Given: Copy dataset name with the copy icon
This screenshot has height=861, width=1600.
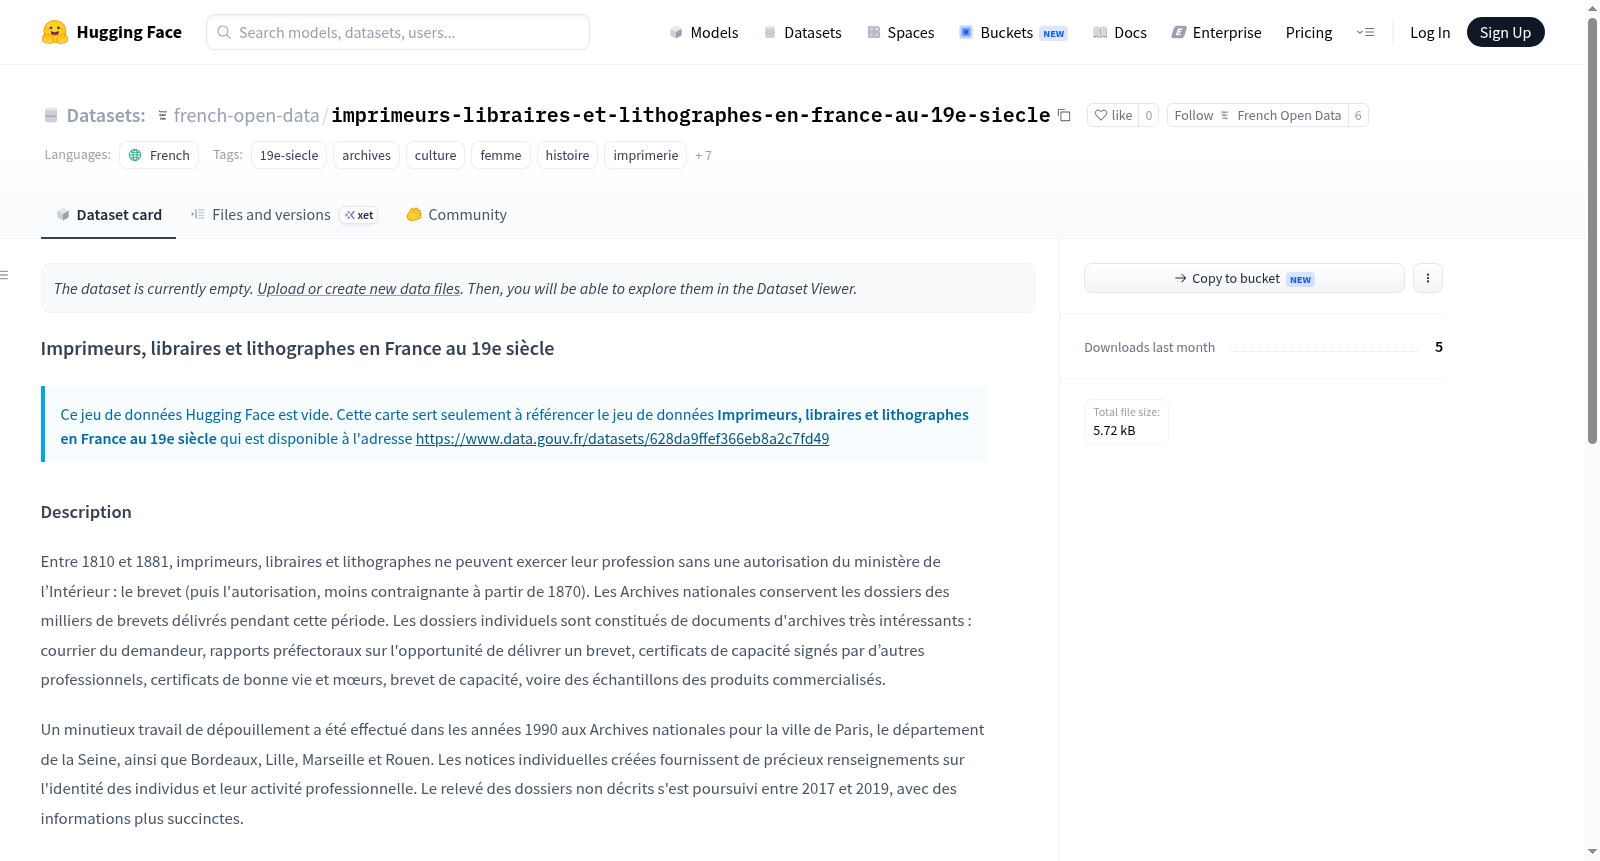Looking at the screenshot, I should point(1065,116).
